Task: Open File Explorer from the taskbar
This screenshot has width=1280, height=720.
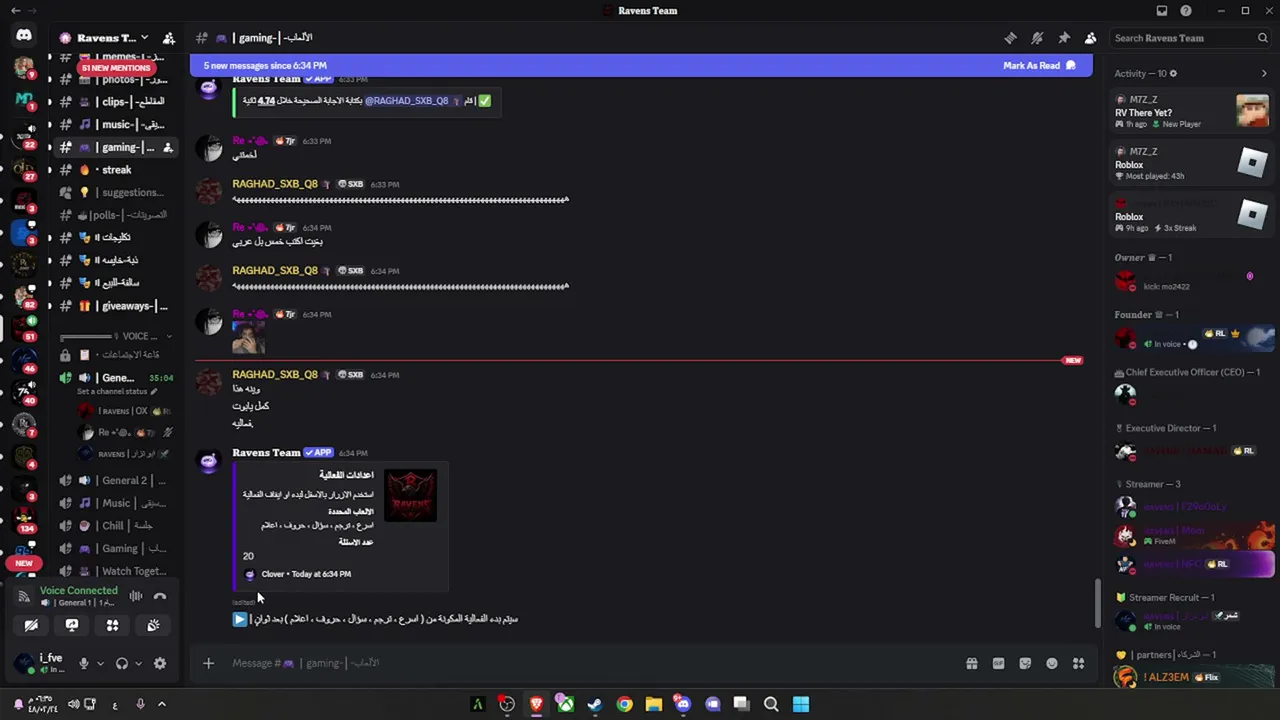Action: pyautogui.click(x=653, y=704)
